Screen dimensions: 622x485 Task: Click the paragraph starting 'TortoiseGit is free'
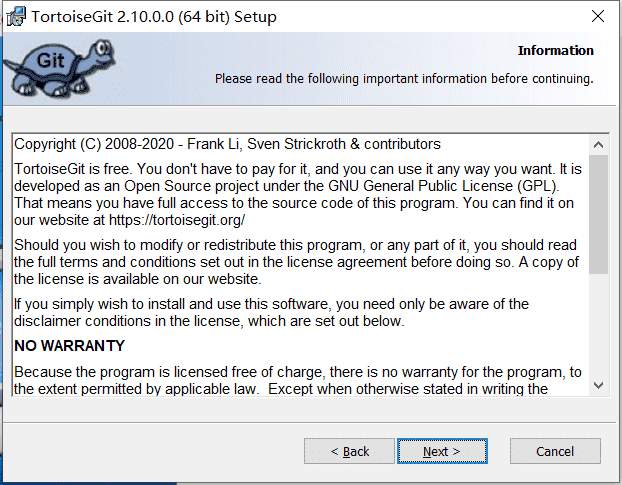pyautogui.click(x=298, y=194)
